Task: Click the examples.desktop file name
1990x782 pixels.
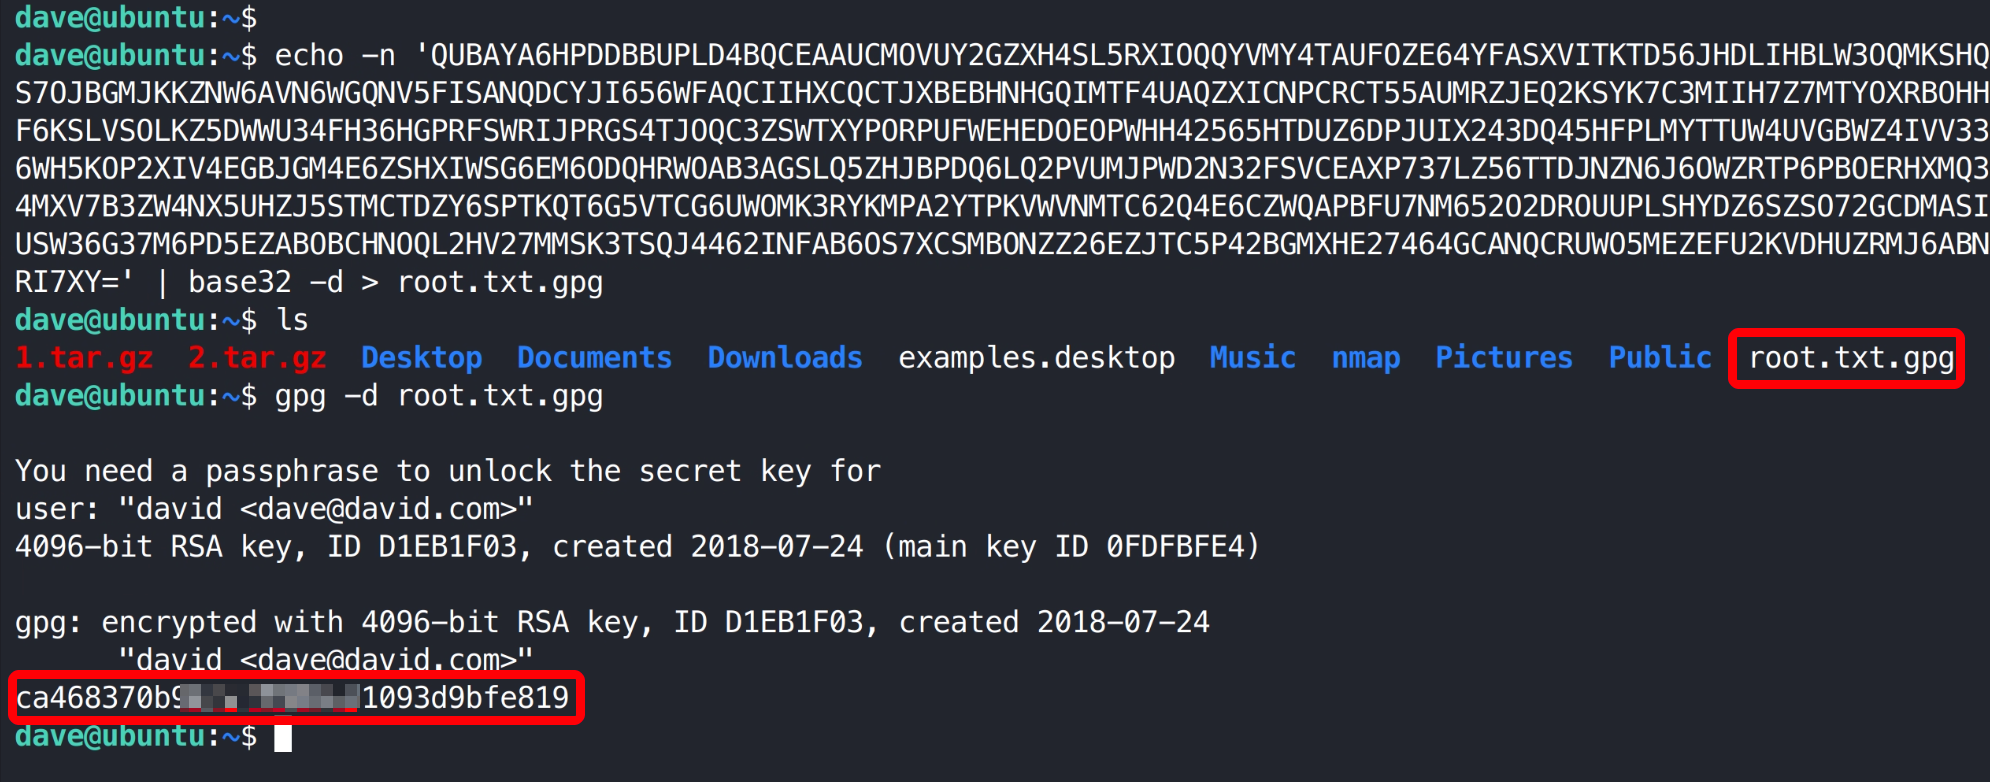Action: coord(1036,358)
